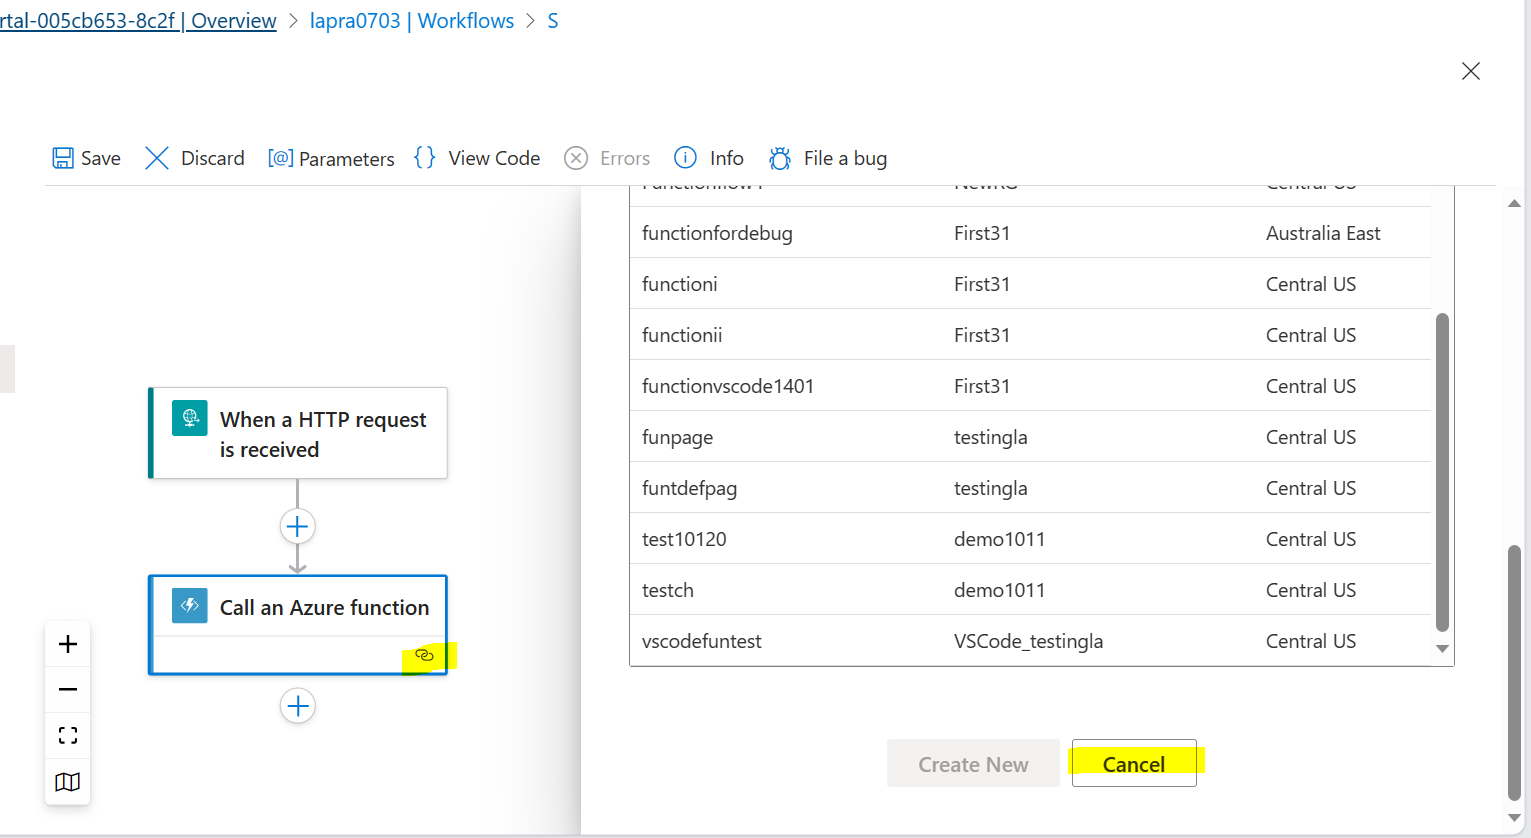Select the Save icon in the toolbar

(x=63, y=158)
